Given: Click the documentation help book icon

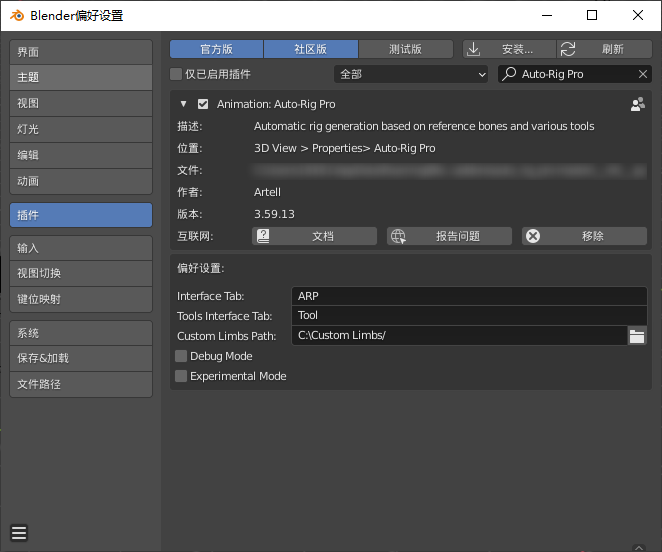Looking at the screenshot, I should coord(263,236).
